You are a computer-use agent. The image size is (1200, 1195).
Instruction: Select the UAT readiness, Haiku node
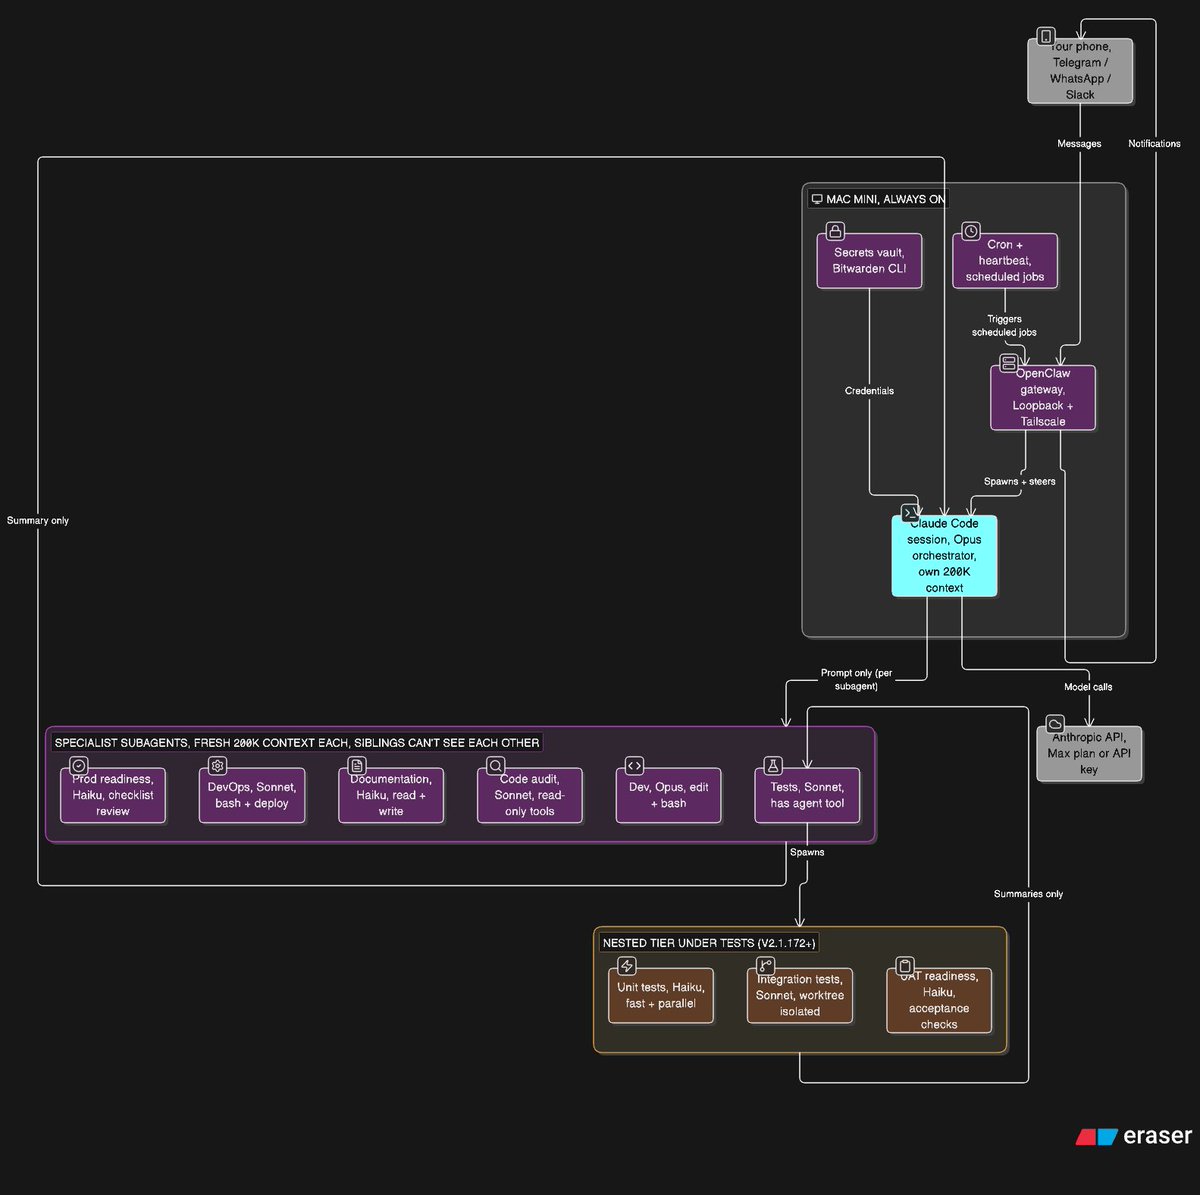pos(939,1000)
